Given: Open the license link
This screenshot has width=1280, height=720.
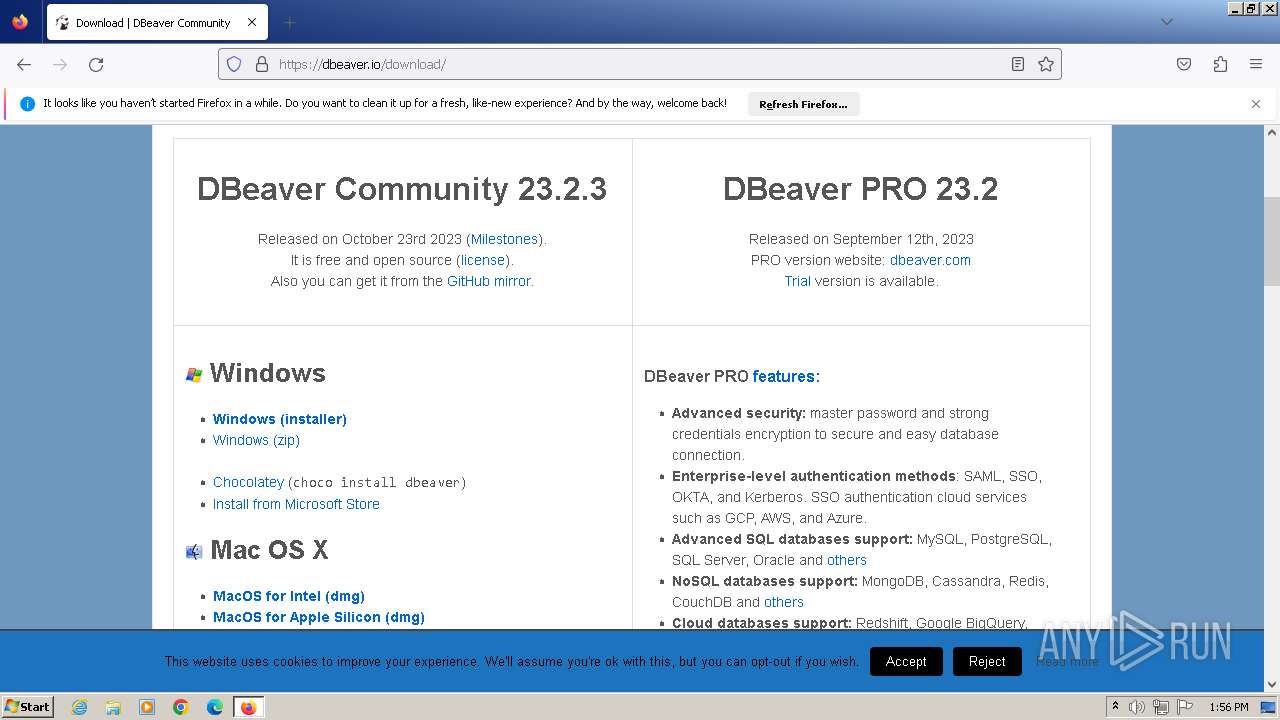Looking at the screenshot, I should [483, 260].
